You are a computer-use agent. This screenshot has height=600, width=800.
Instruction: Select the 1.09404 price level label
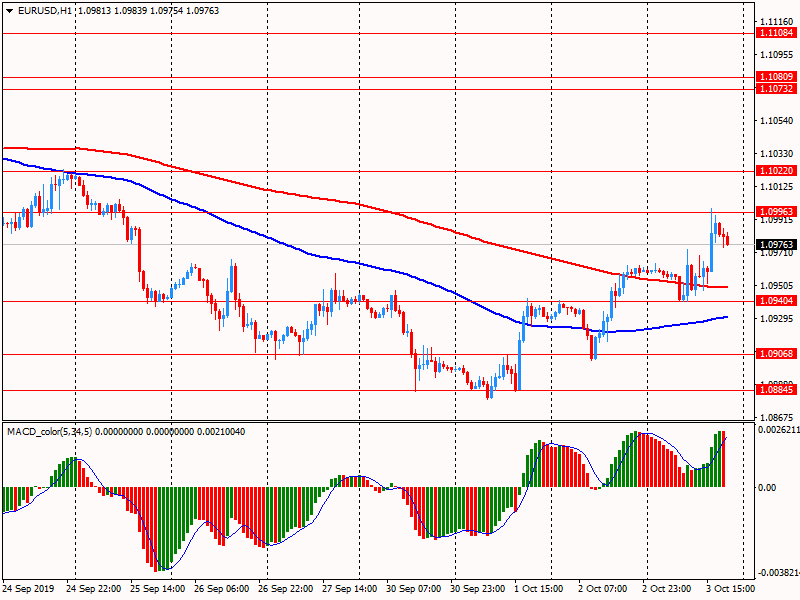[777, 301]
